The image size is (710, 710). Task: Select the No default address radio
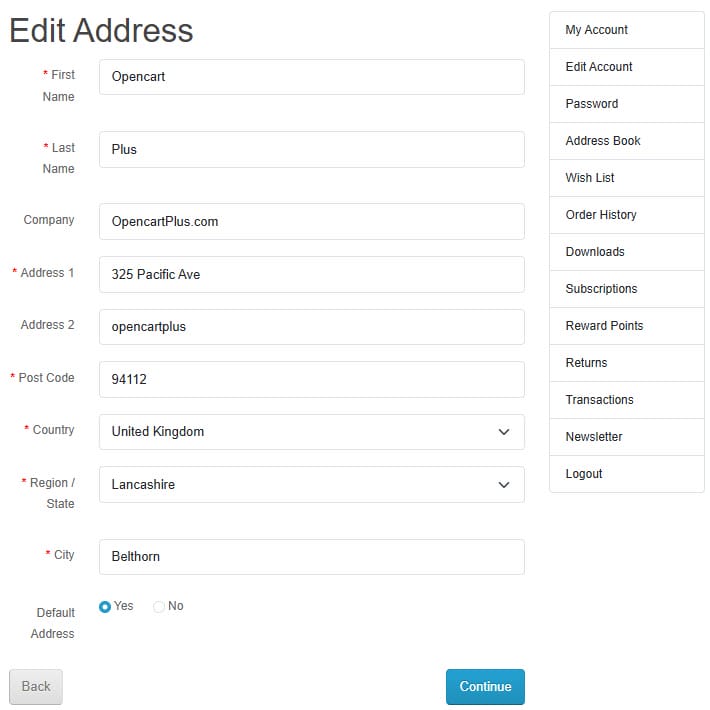pyautogui.click(x=158, y=606)
